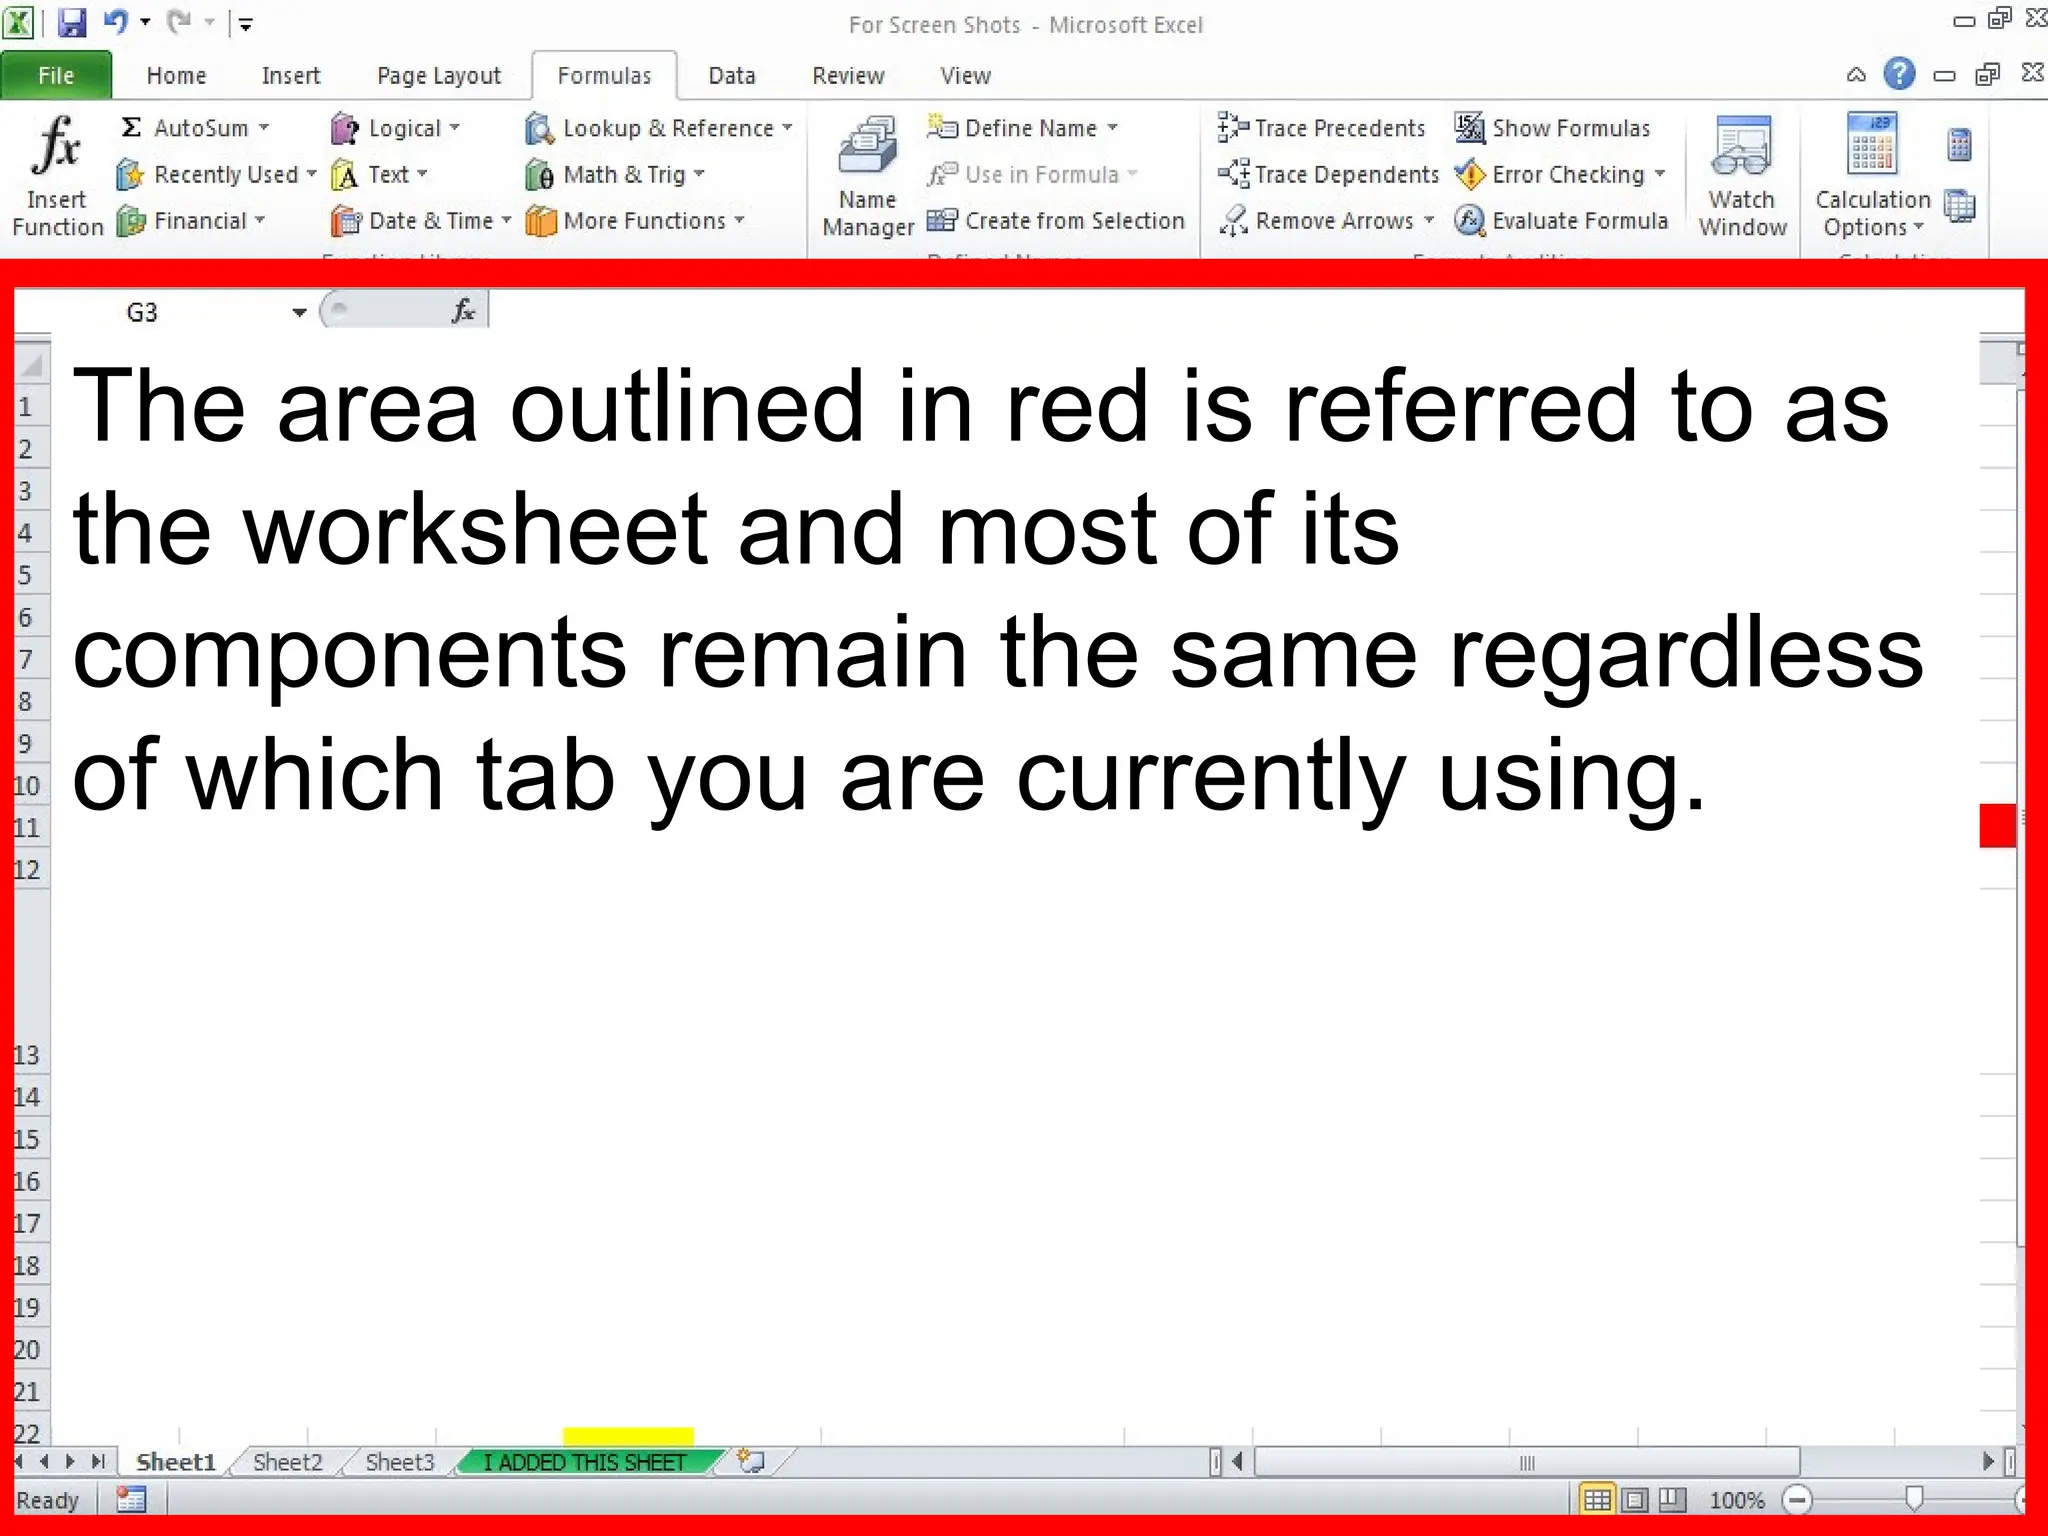Click the Insert Worksheet tab icon

751,1461
